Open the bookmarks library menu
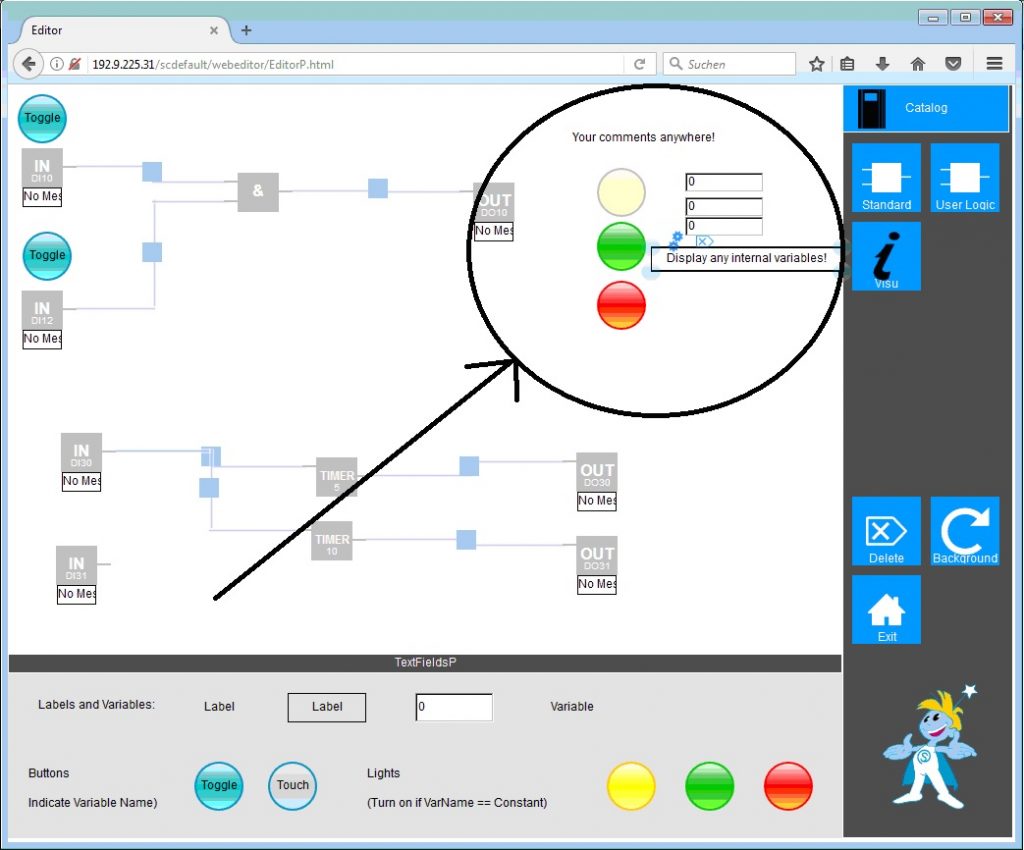Image resolution: width=1024 pixels, height=850 pixels. tap(846, 63)
